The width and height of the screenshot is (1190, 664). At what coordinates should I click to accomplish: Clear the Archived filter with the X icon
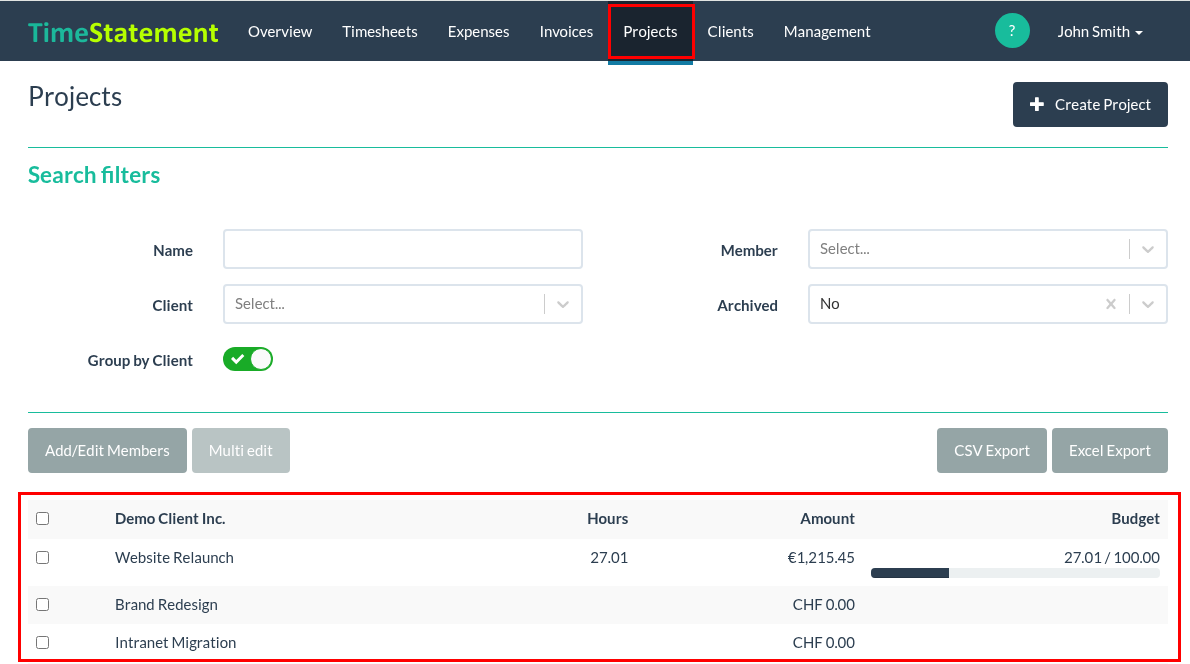(x=1110, y=304)
